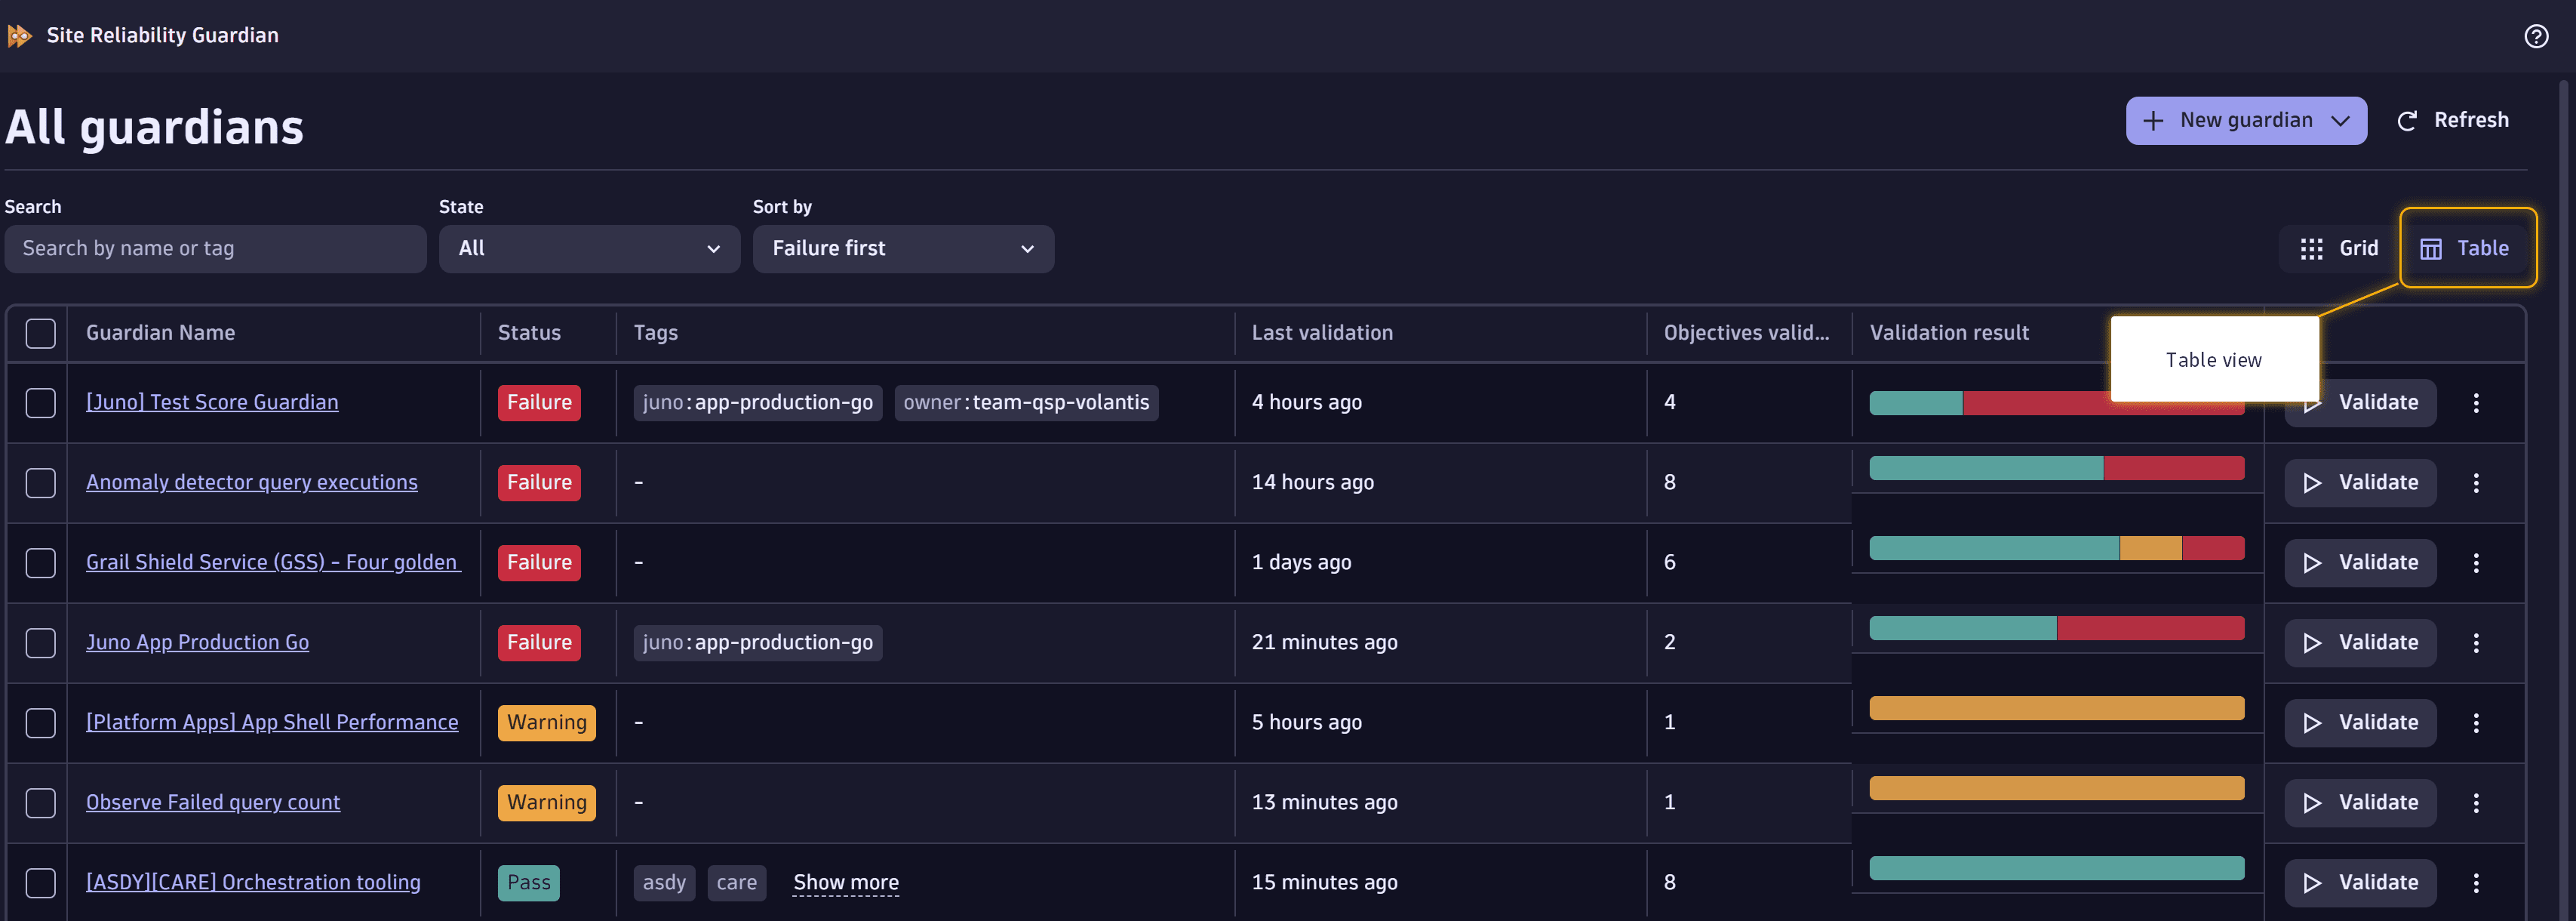
Task: Open Observe Failed query count link
Action: coord(213,803)
